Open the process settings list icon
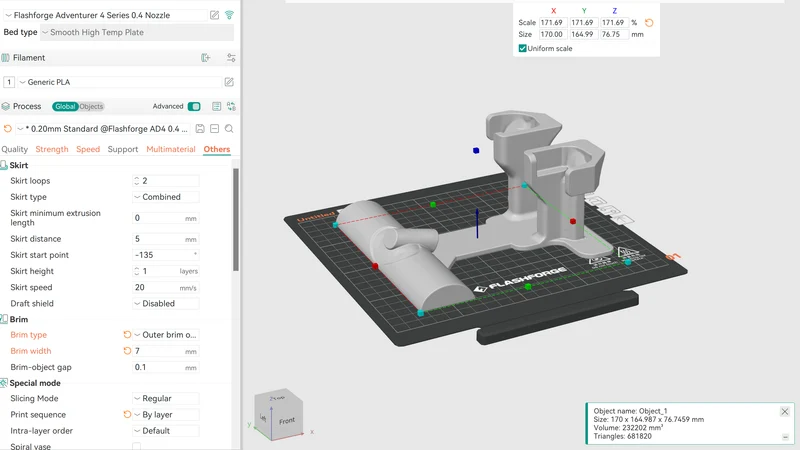800x450 pixels. (216, 106)
